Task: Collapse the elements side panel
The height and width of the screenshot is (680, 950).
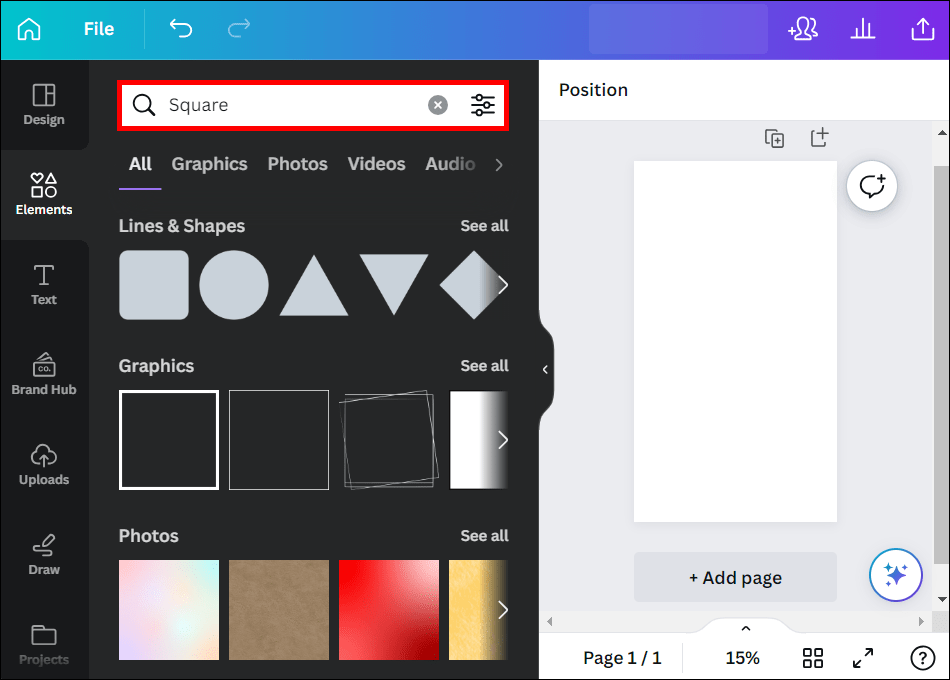Action: click(x=544, y=368)
